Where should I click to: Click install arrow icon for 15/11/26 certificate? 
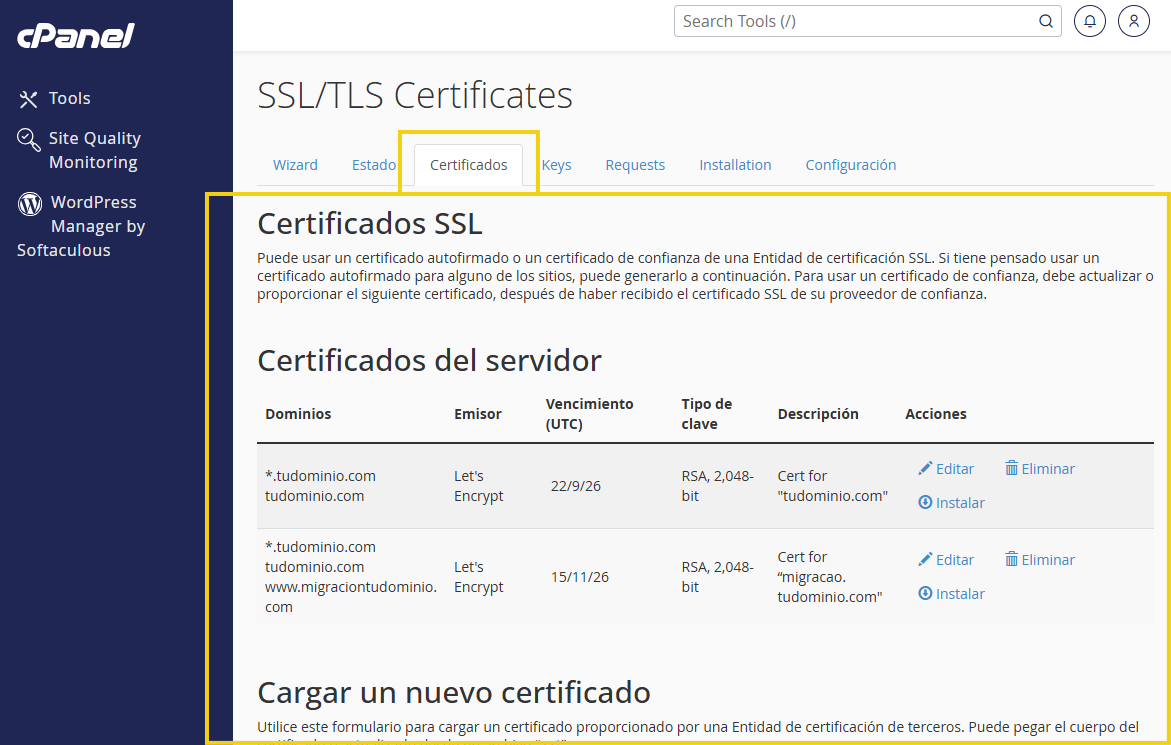coord(925,593)
